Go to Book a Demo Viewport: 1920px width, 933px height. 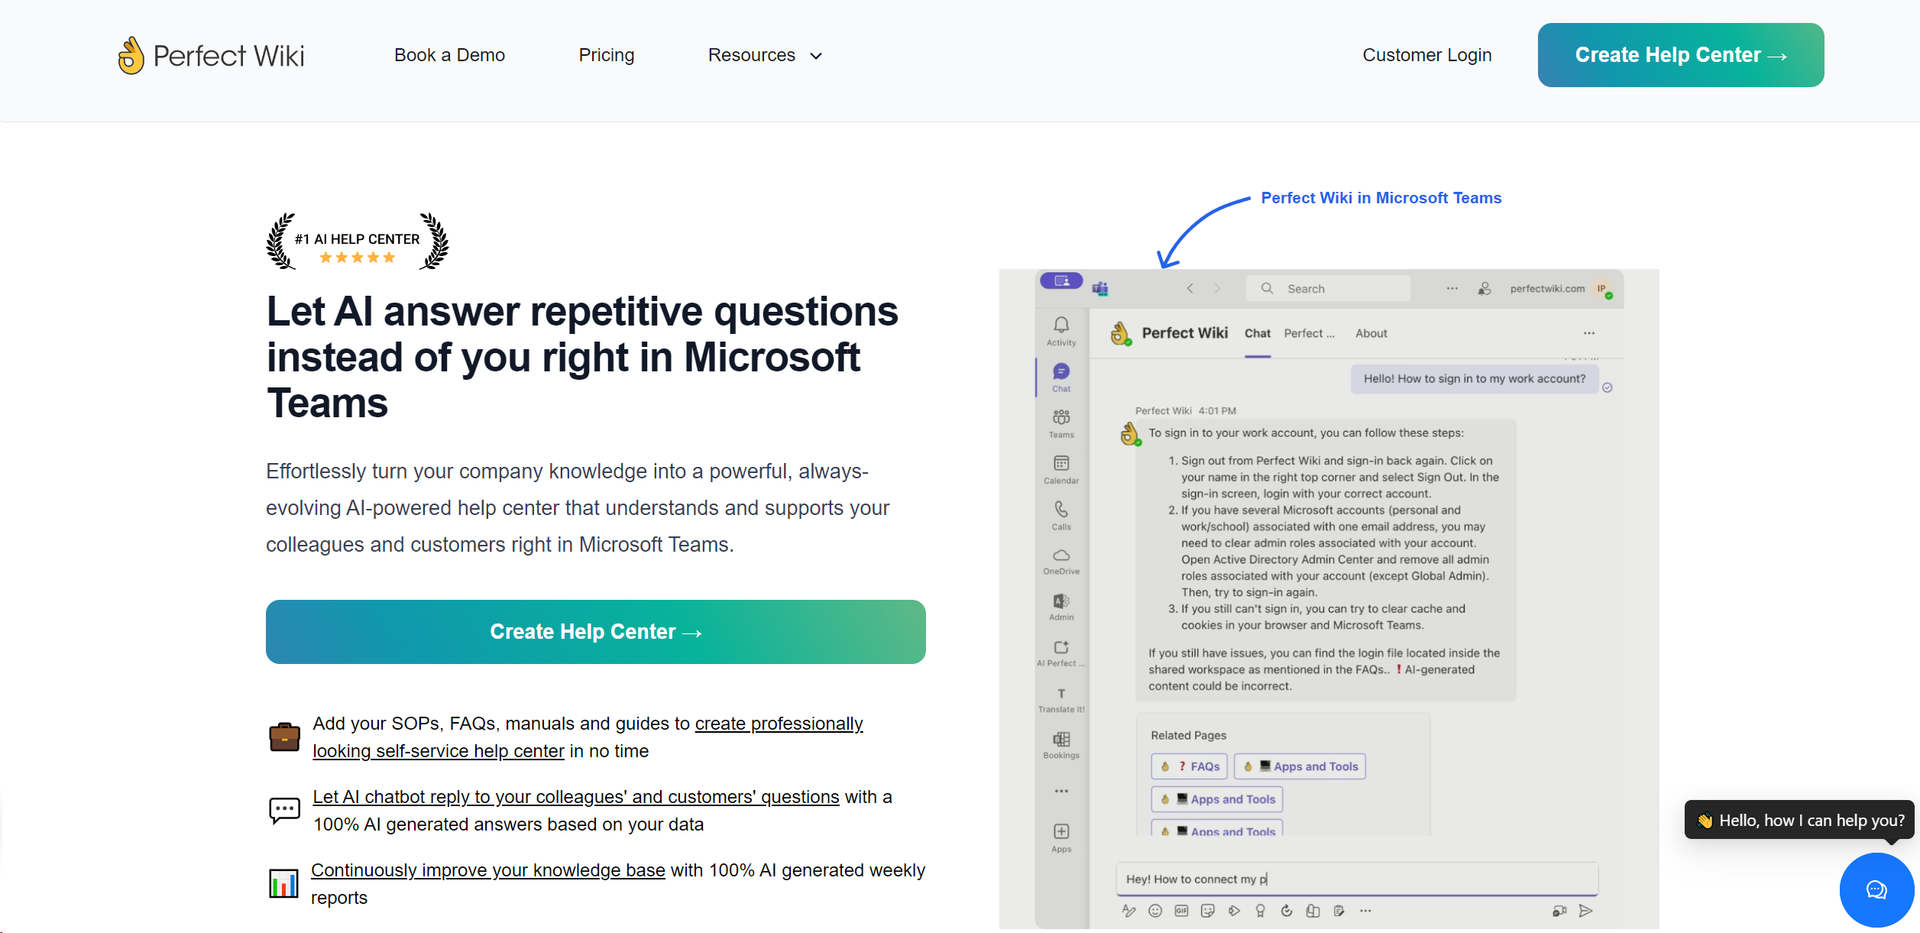[x=449, y=55]
